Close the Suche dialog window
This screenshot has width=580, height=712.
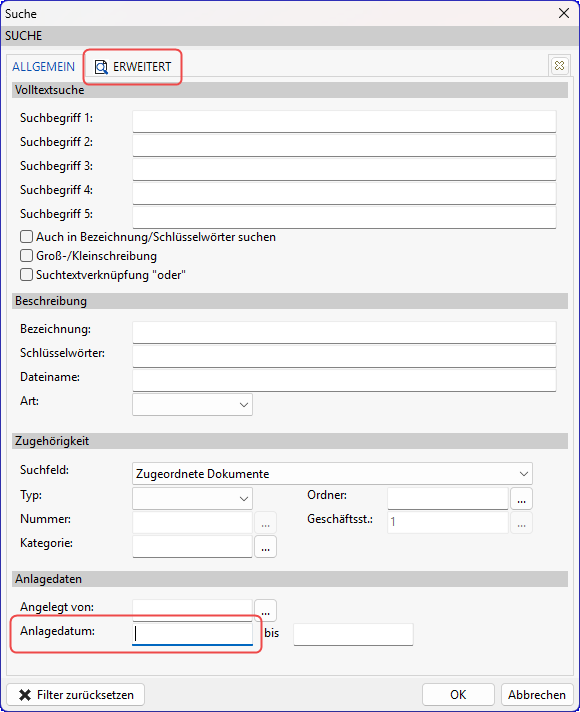click(564, 13)
